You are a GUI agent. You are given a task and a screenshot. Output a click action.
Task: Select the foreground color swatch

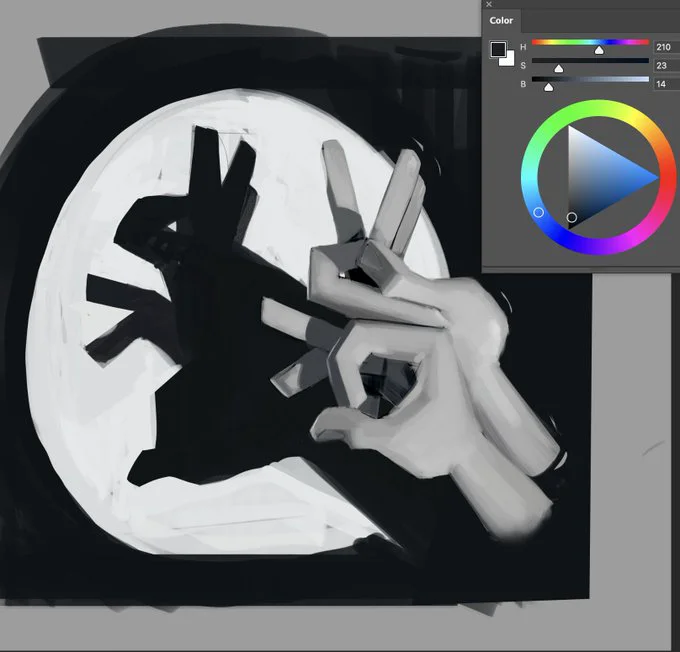tap(498, 49)
